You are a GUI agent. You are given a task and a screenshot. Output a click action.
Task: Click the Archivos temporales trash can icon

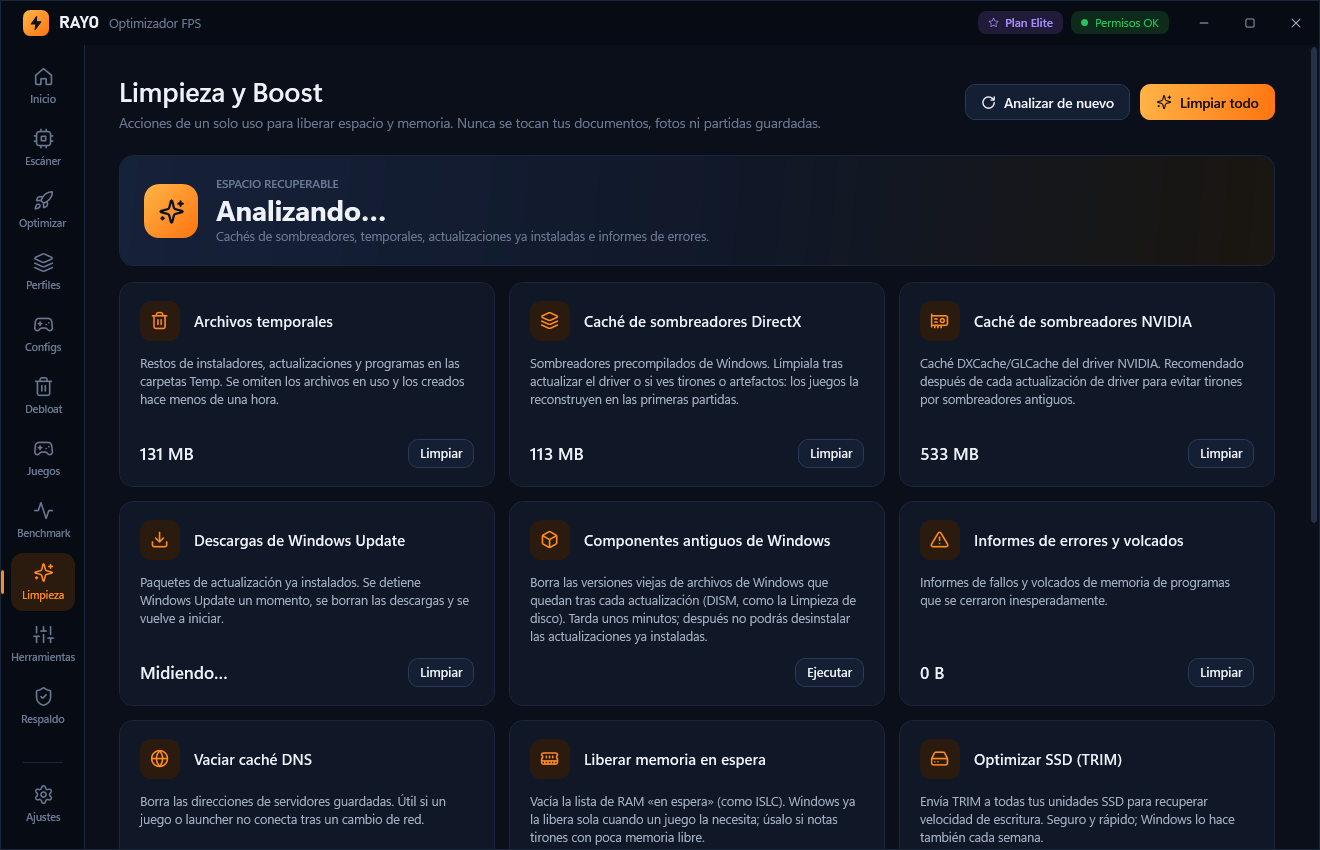[x=160, y=321]
